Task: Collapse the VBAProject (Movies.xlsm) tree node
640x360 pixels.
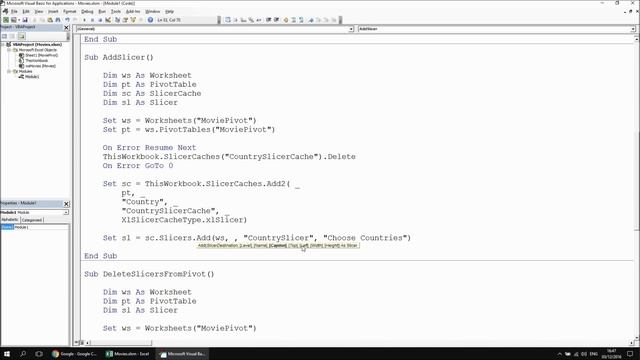Action: (3, 44)
